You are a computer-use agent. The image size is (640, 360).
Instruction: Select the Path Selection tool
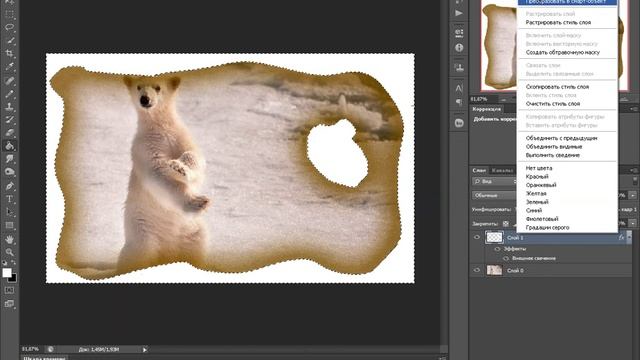(x=9, y=212)
